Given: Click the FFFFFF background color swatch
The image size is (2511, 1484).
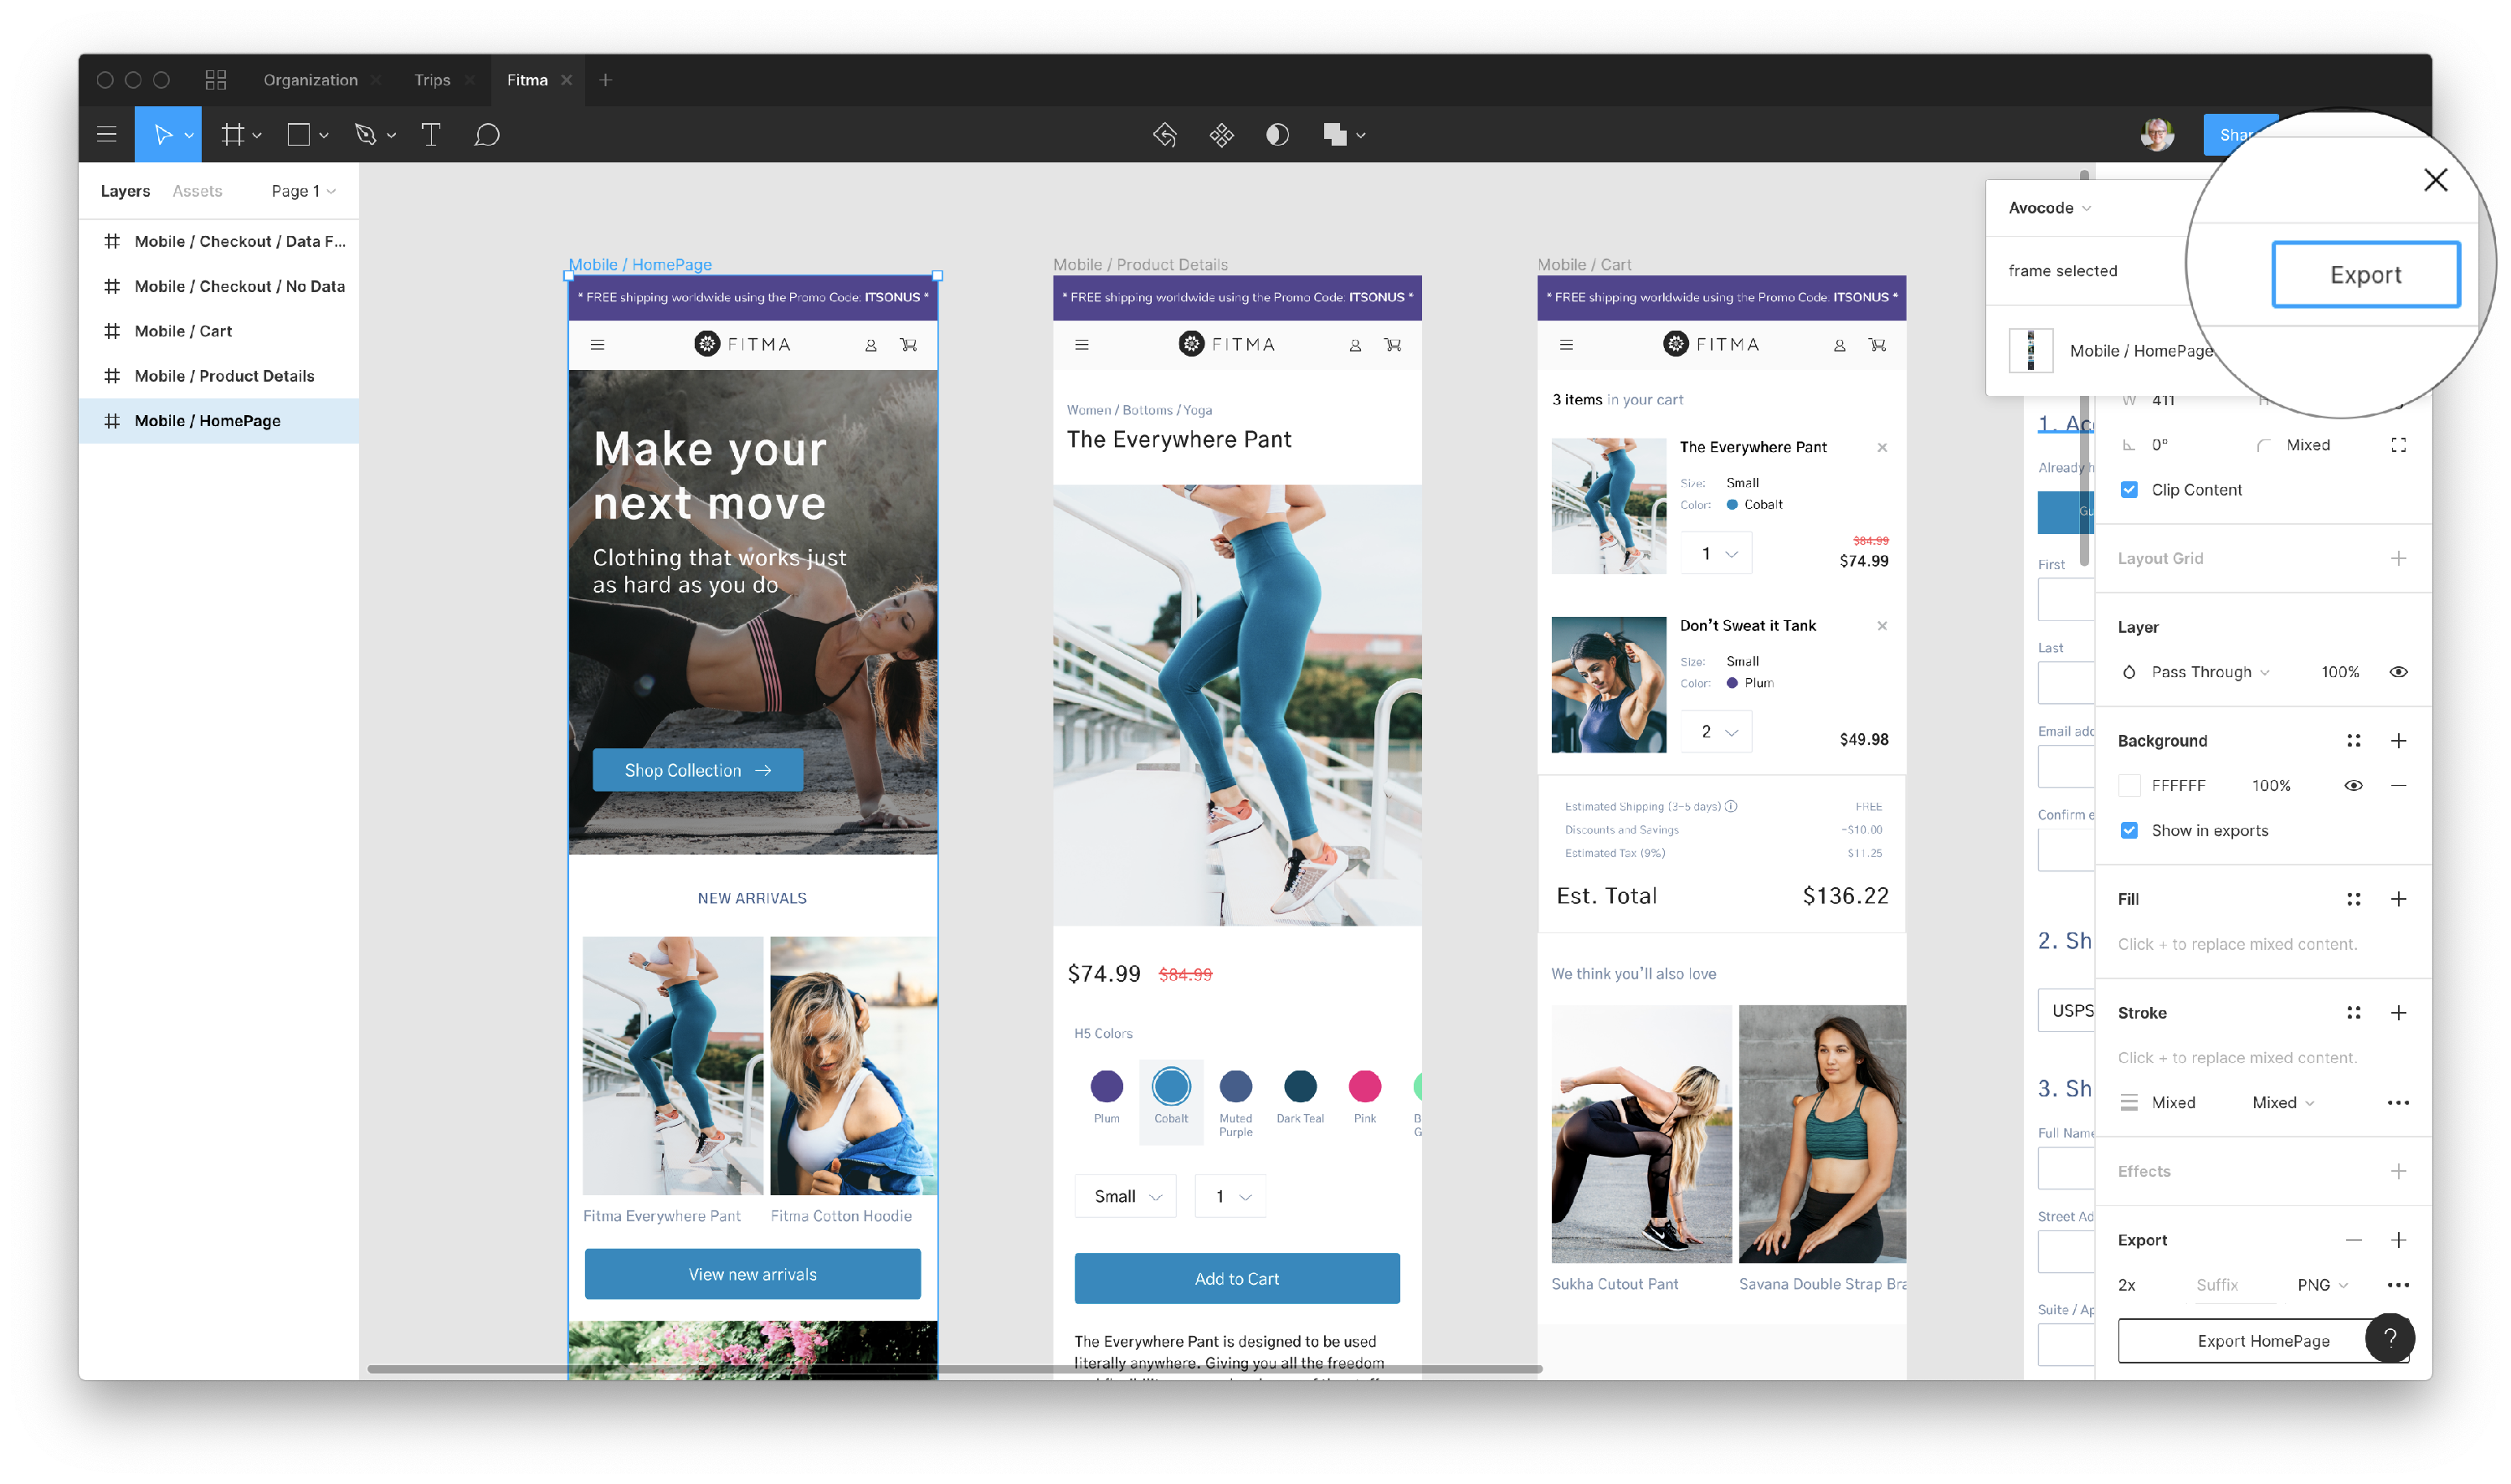Looking at the screenshot, I should [2129, 786].
